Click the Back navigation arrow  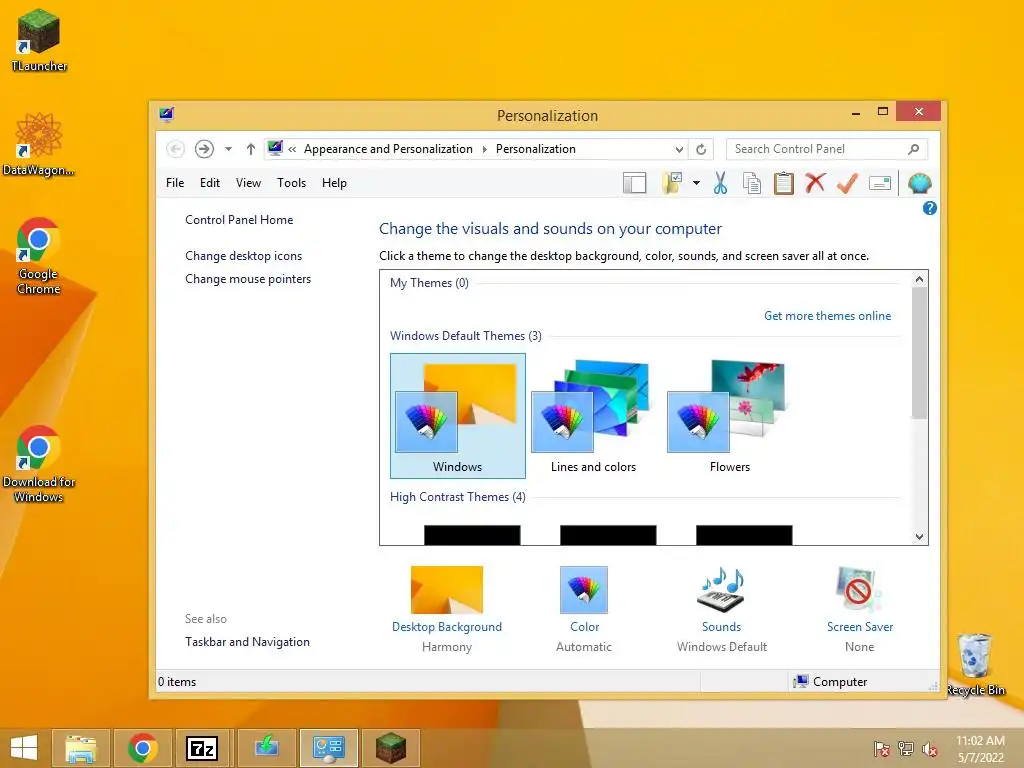175,149
